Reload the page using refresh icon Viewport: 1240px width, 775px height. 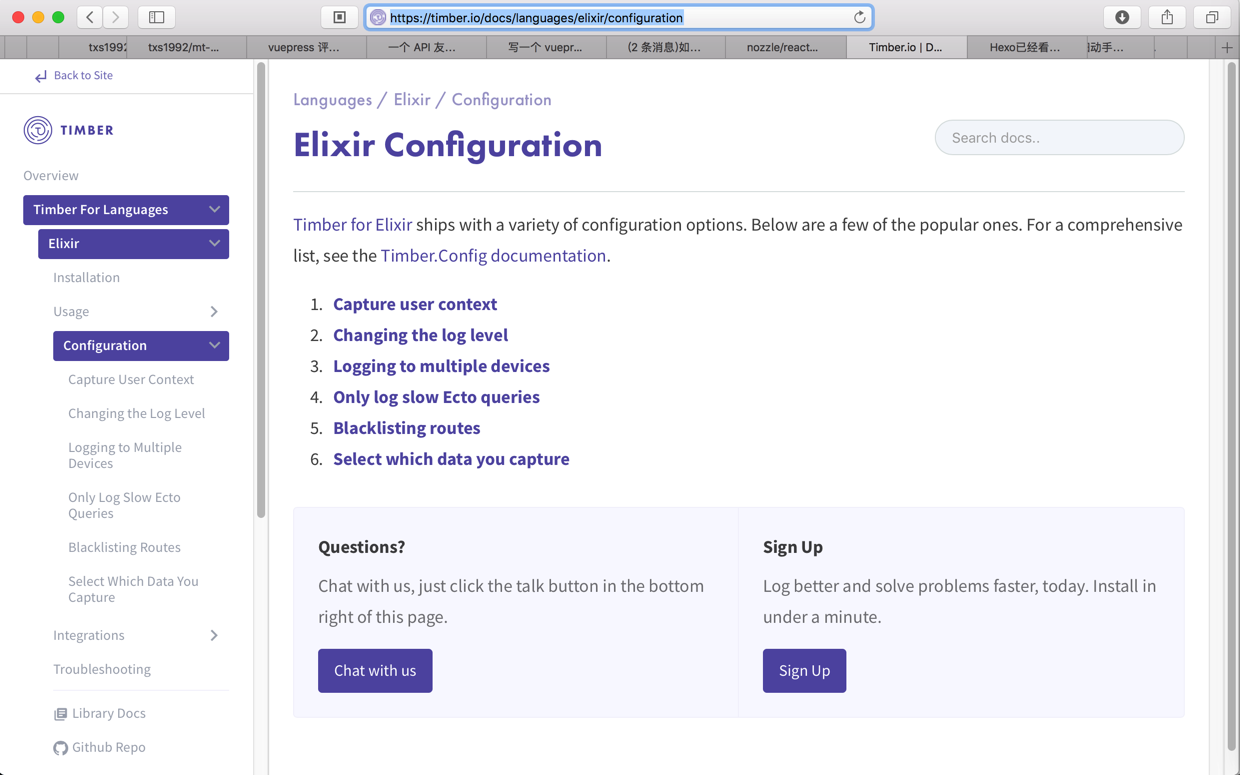coord(859,17)
